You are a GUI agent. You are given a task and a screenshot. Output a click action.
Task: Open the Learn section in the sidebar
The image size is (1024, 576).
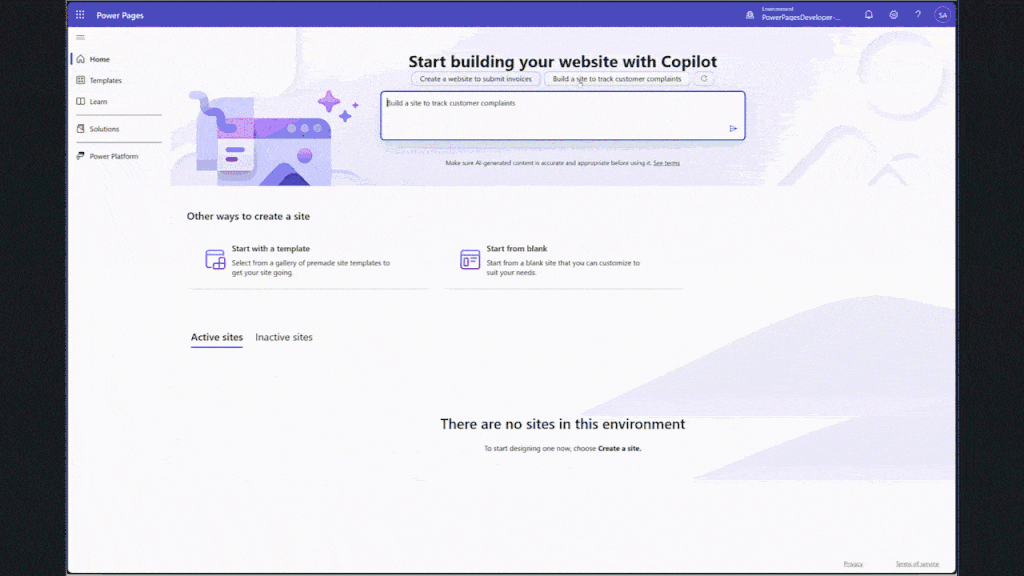click(x=97, y=101)
